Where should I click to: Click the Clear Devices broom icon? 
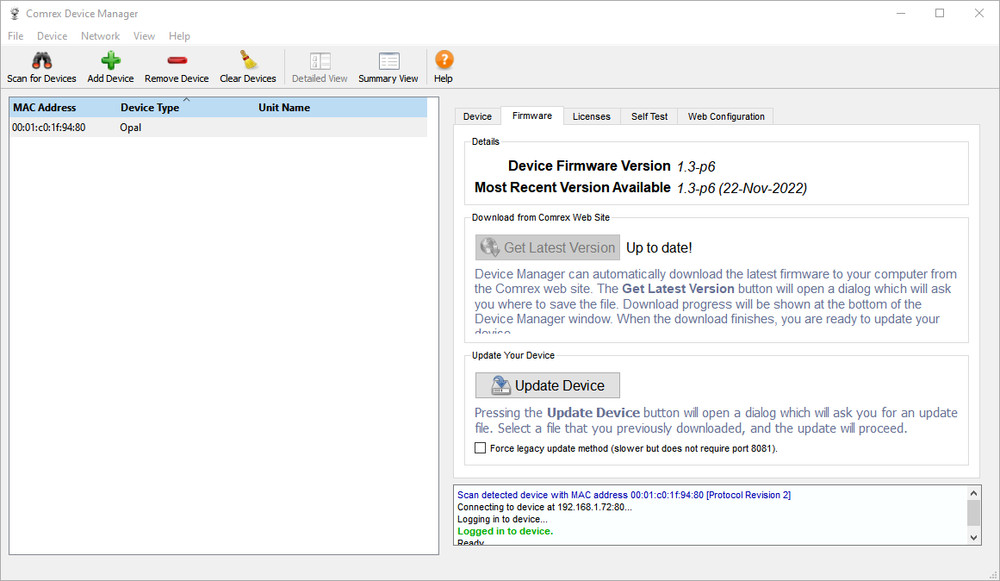point(247,61)
